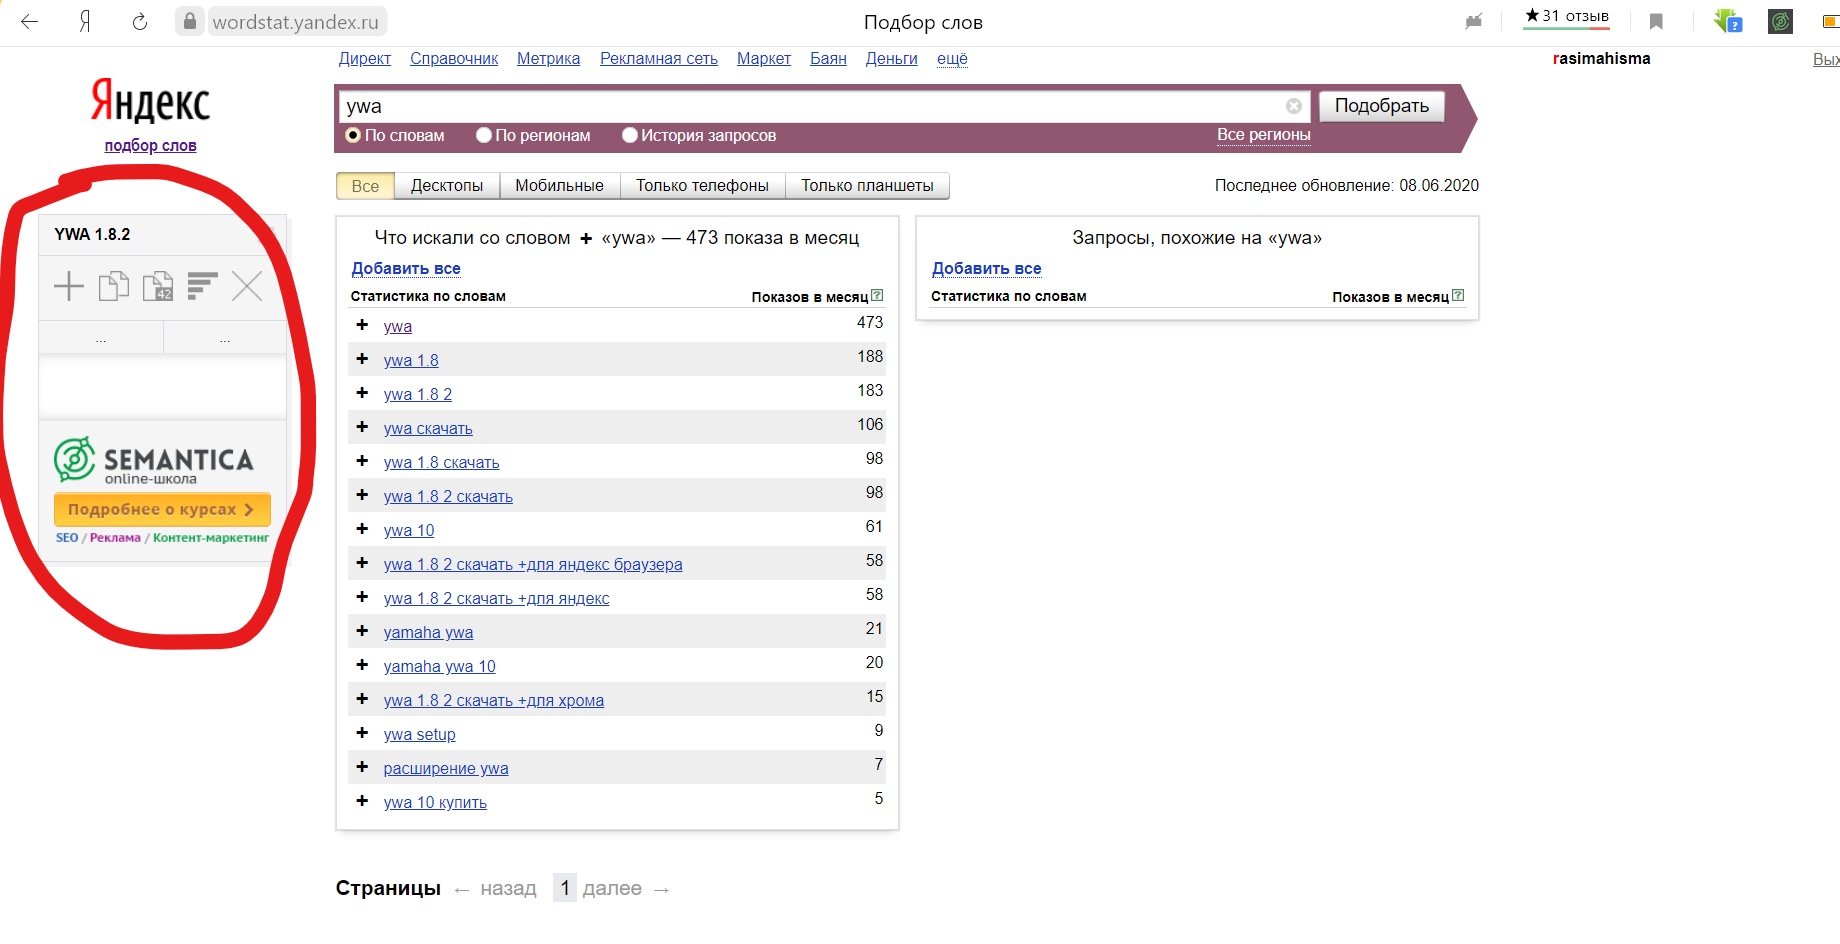The image size is (1840, 944).
Task: Switch to the 'Мобильные' tab
Action: point(559,186)
